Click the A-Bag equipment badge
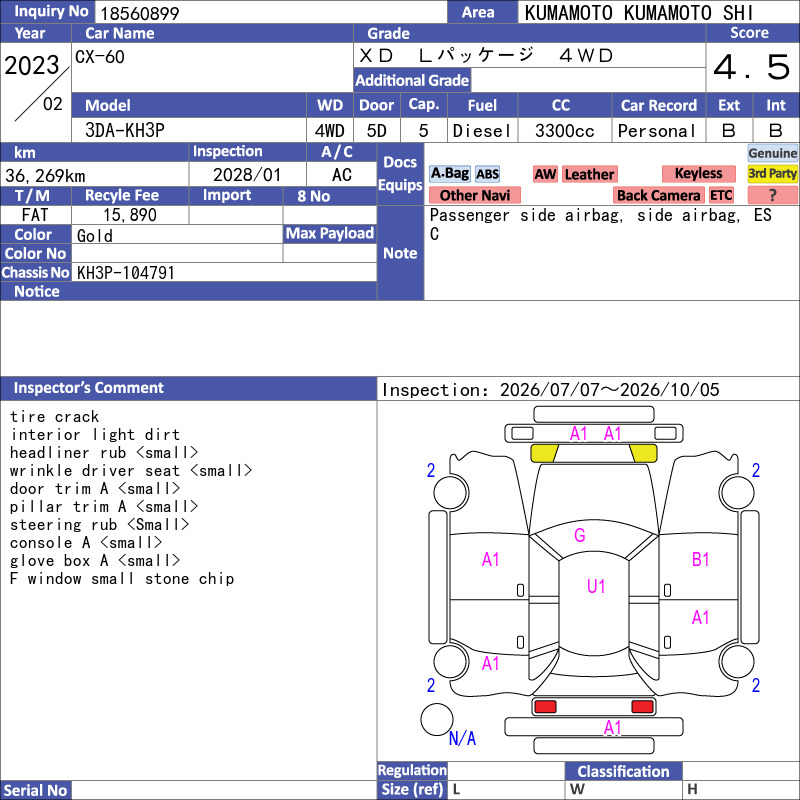The height and width of the screenshot is (800, 800). tap(449, 173)
